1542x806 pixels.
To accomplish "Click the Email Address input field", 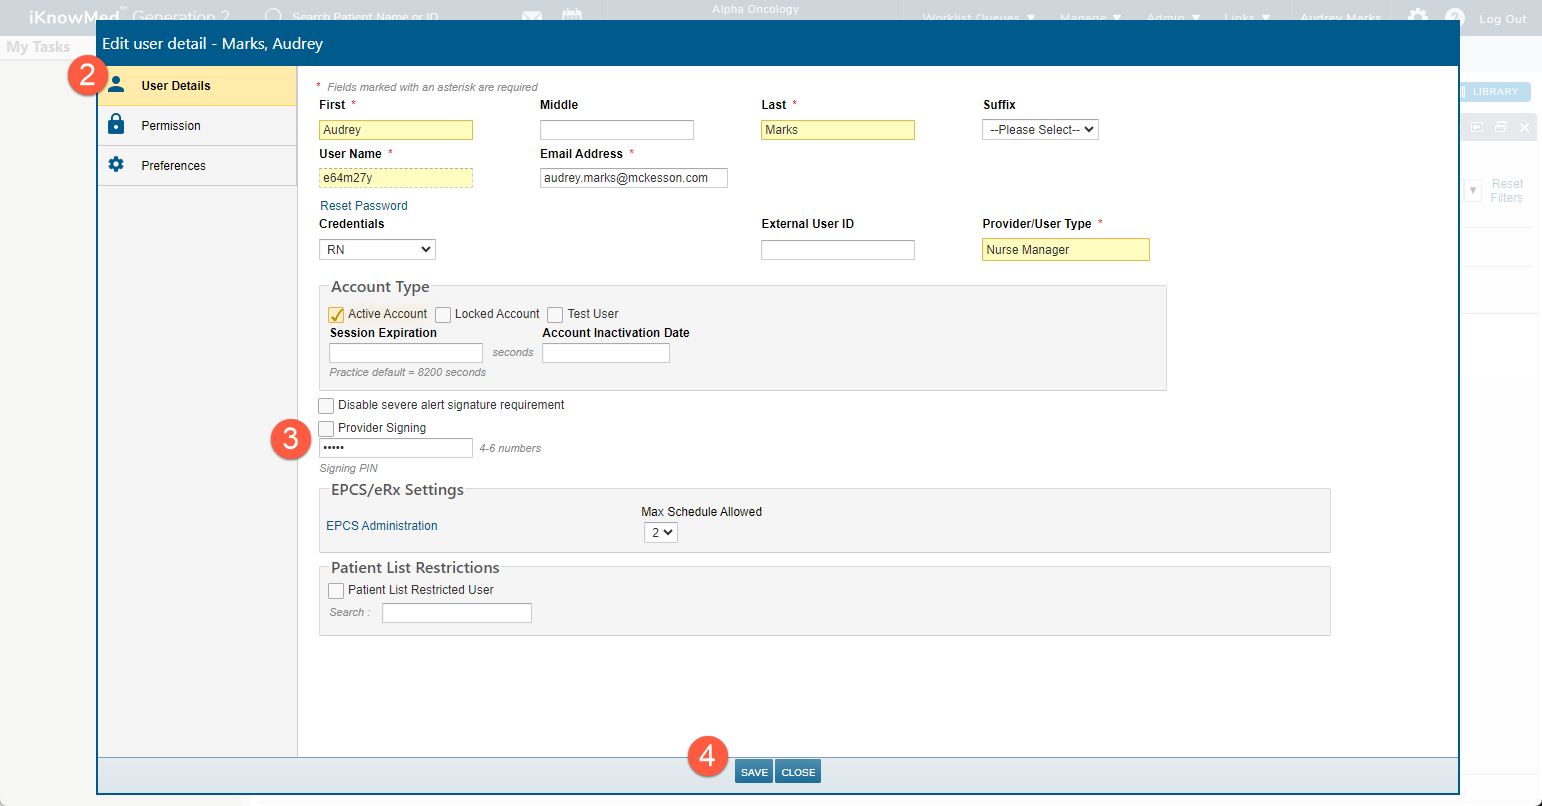I will click(633, 178).
